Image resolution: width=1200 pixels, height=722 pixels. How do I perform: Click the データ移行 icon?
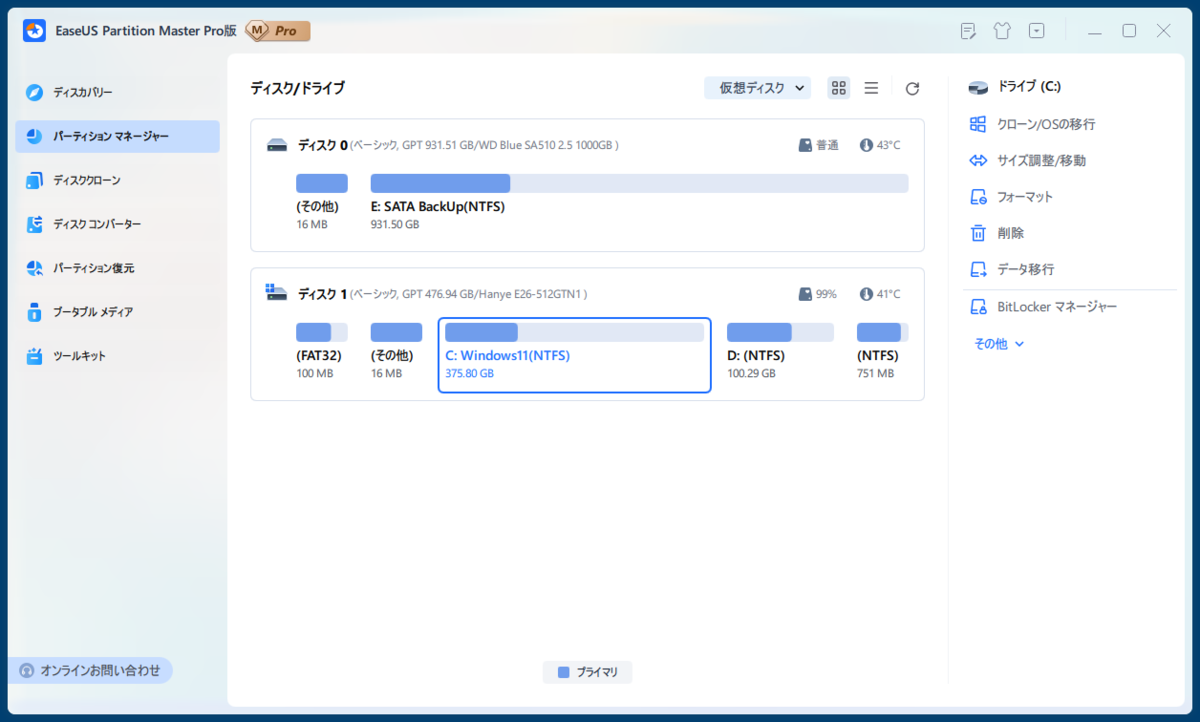[978, 270]
